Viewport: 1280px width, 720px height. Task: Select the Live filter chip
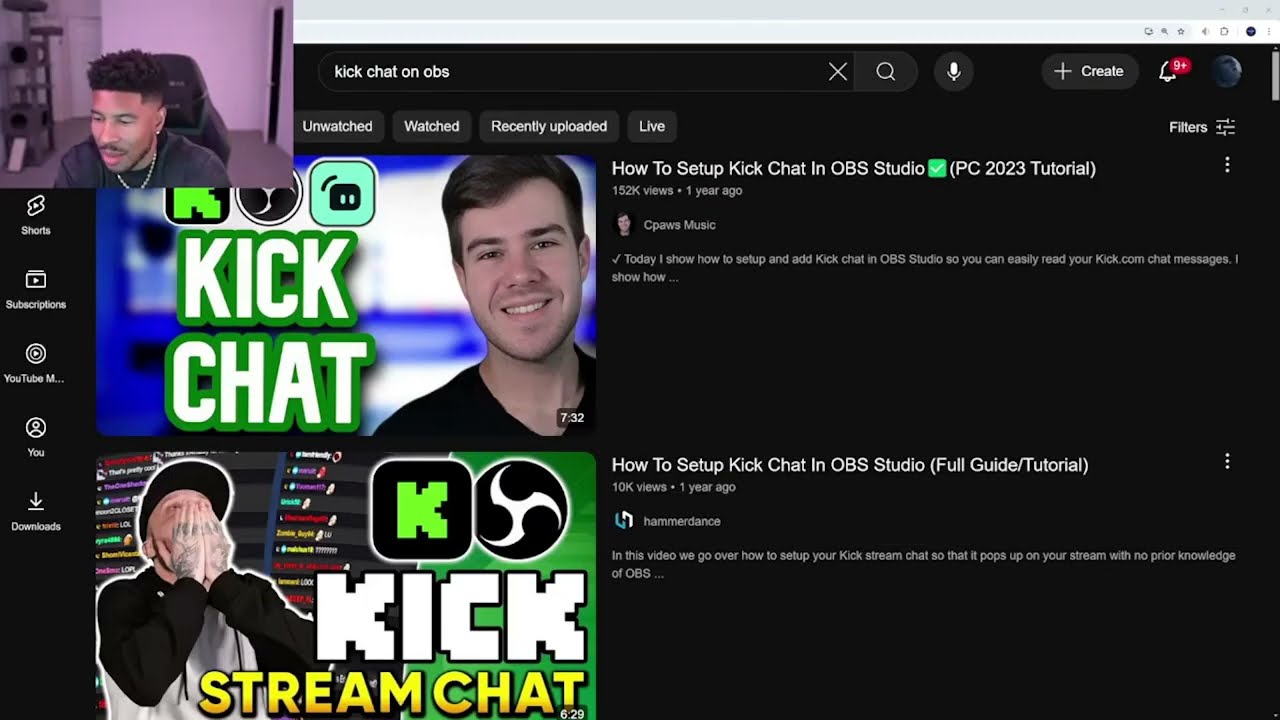(x=652, y=126)
